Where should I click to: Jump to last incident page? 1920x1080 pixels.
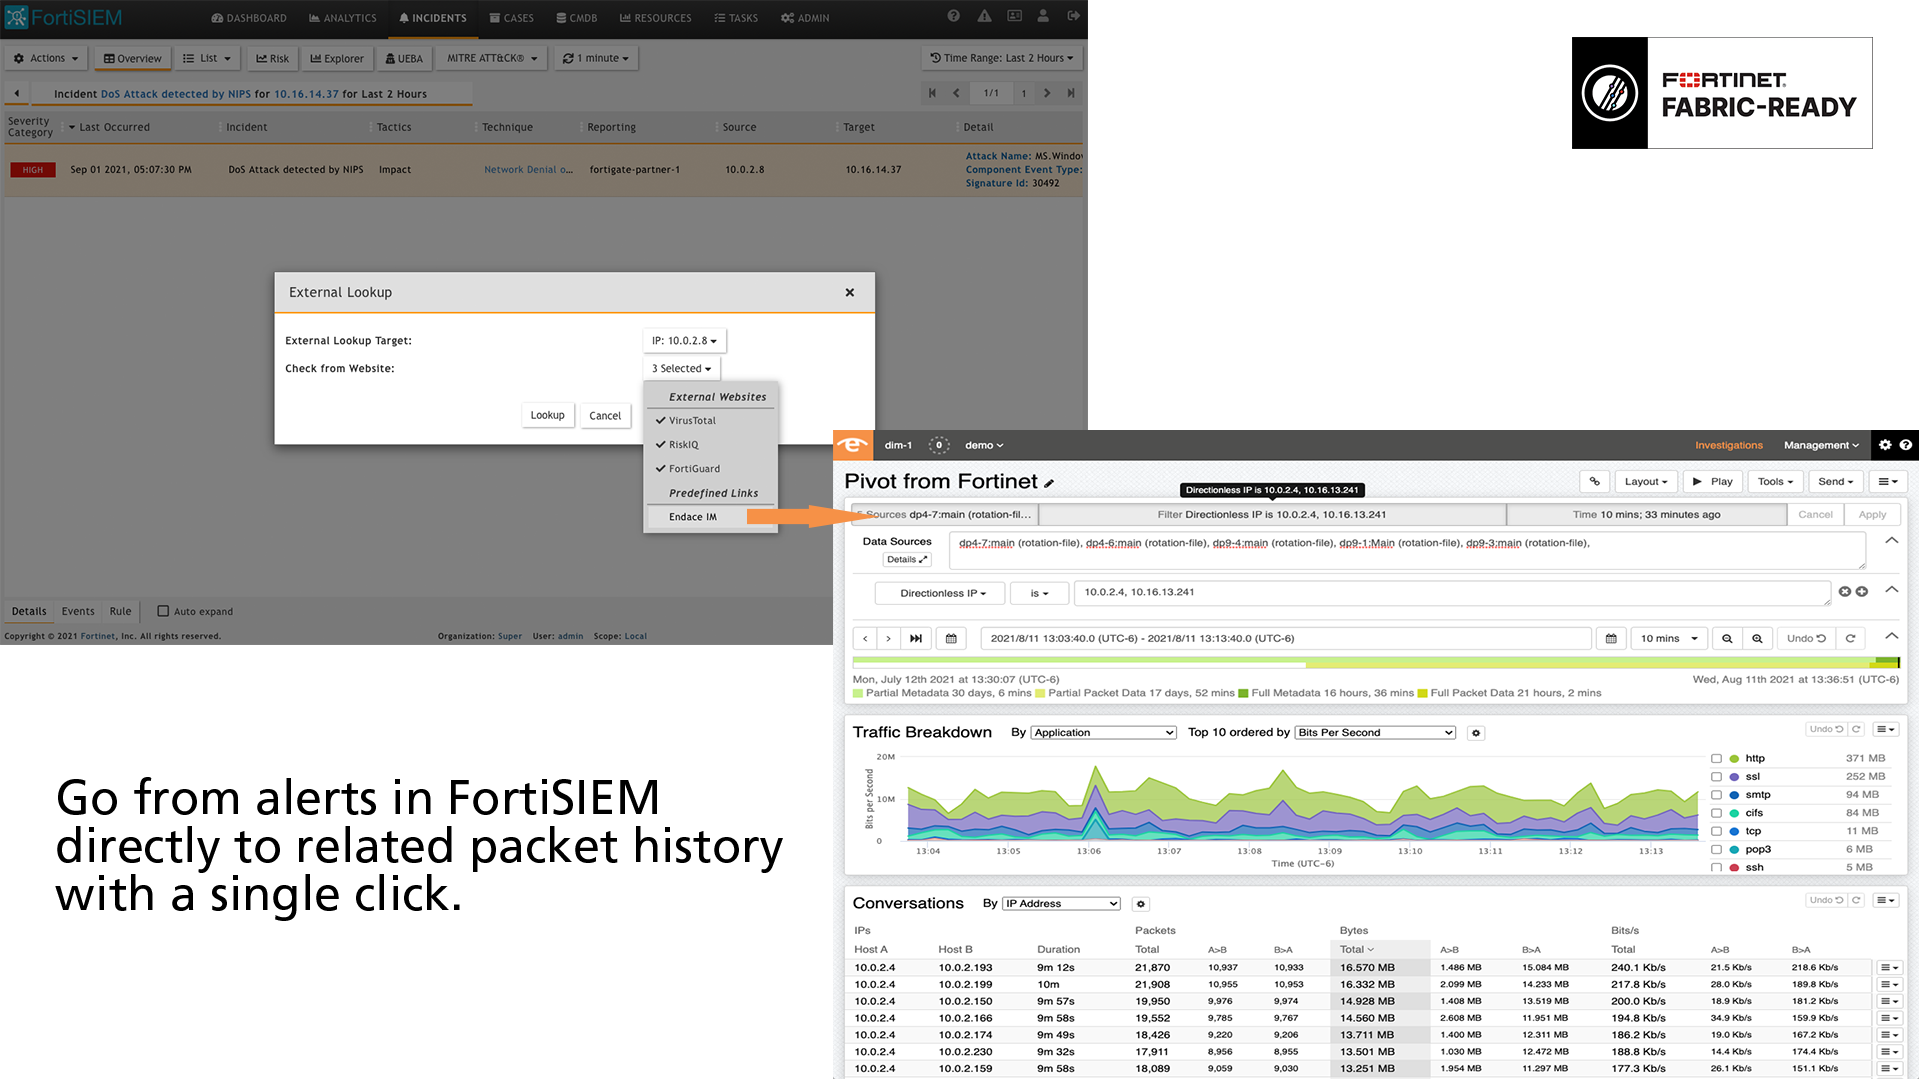click(x=1071, y=93)
